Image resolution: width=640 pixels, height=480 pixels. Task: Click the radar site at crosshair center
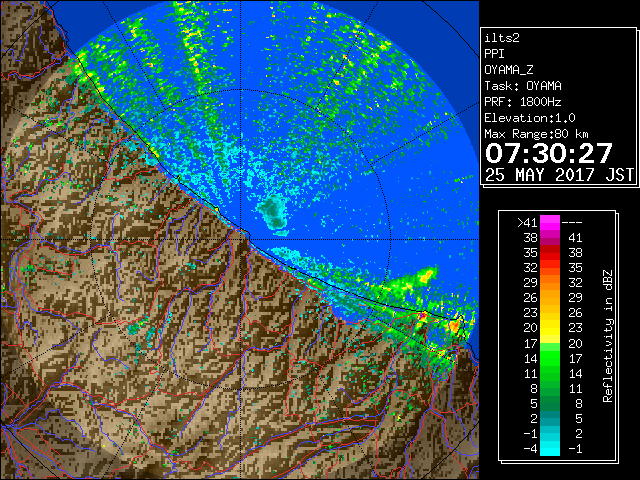tap(241, 239)
